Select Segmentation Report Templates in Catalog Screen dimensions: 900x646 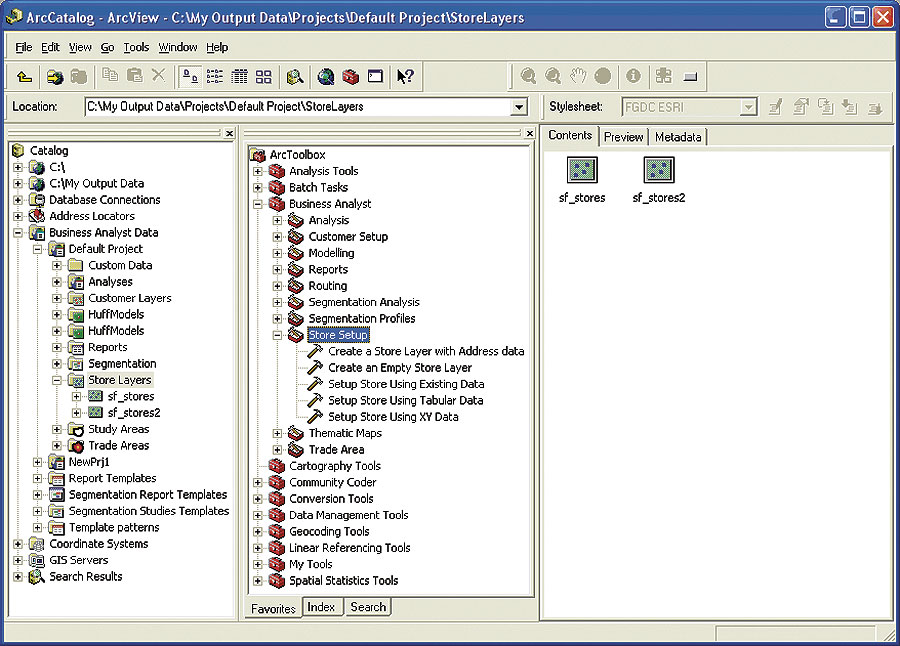[148, 494]
